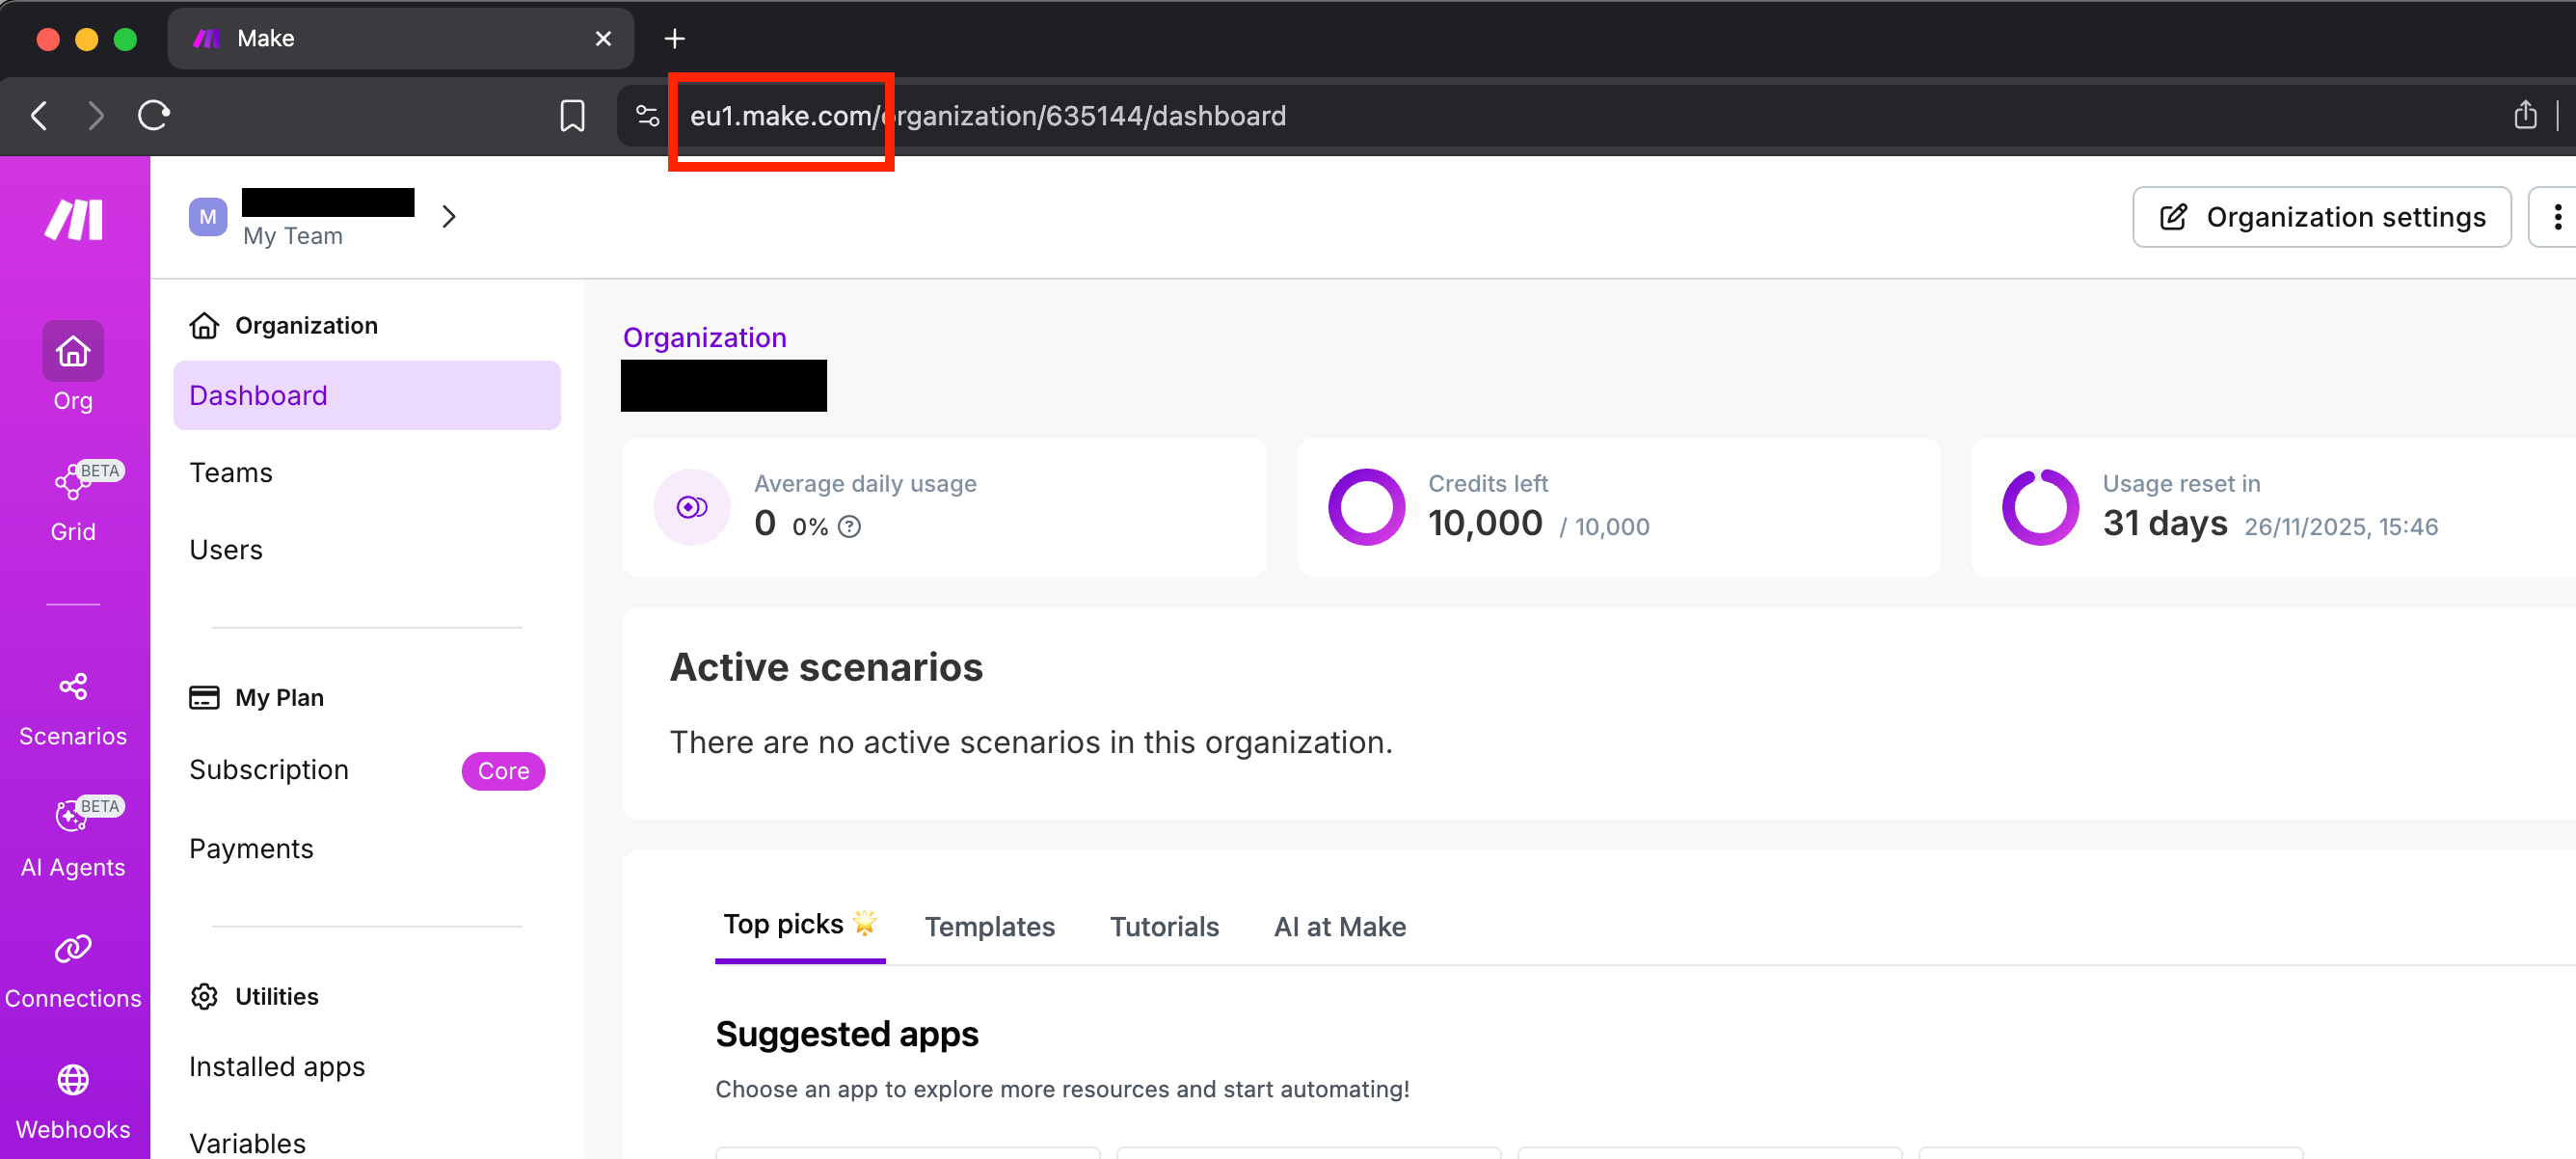Switch to the Templates tab
This screenshot has width=2576, height=1159.
pyautogui.click(x=989, y=927)
